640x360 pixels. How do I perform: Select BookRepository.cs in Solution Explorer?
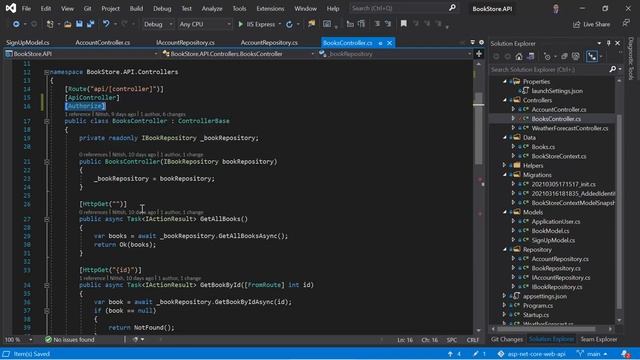click(x=556, y=268)
